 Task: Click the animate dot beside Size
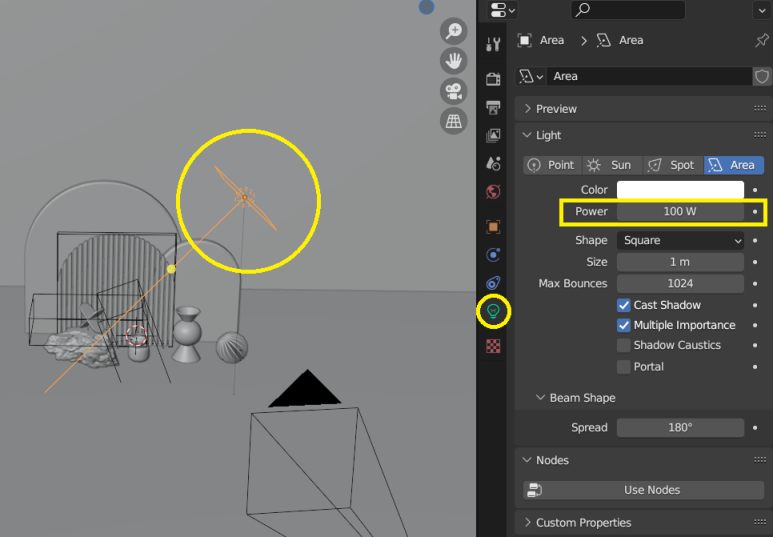[755, 262]
